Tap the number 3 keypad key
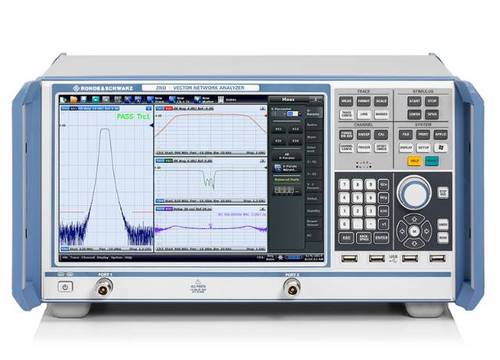This screenshot has width=500, height=360. (x=370, y=211)
